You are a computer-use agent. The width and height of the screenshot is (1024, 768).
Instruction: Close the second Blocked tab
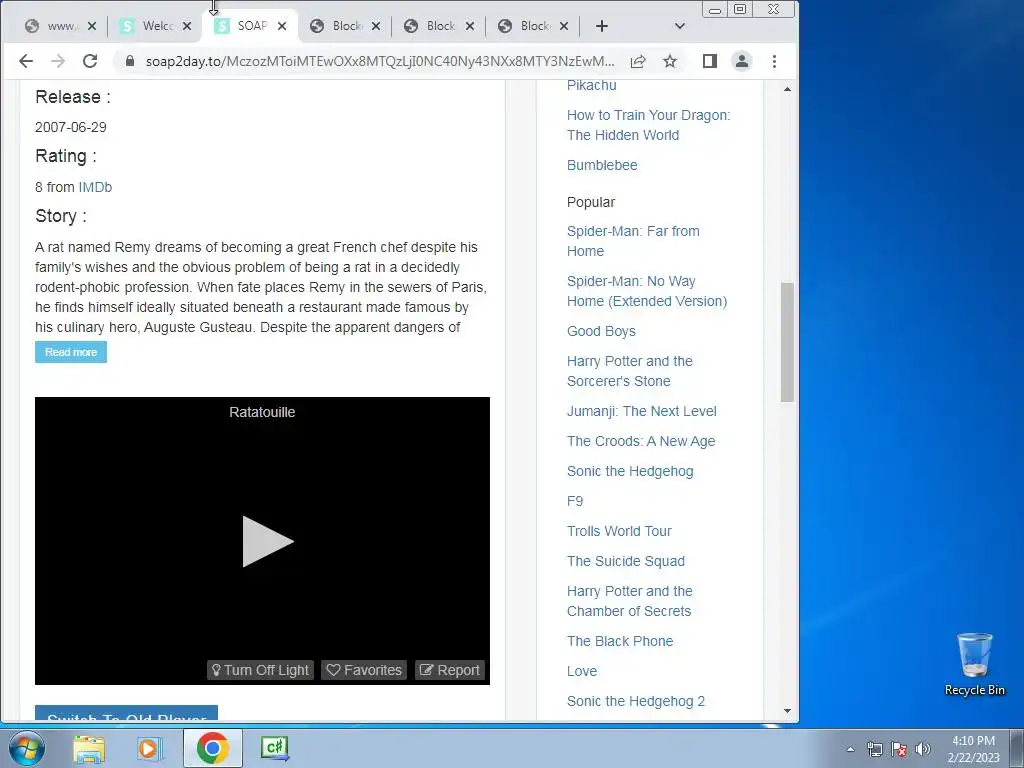[x=470, y=26]
